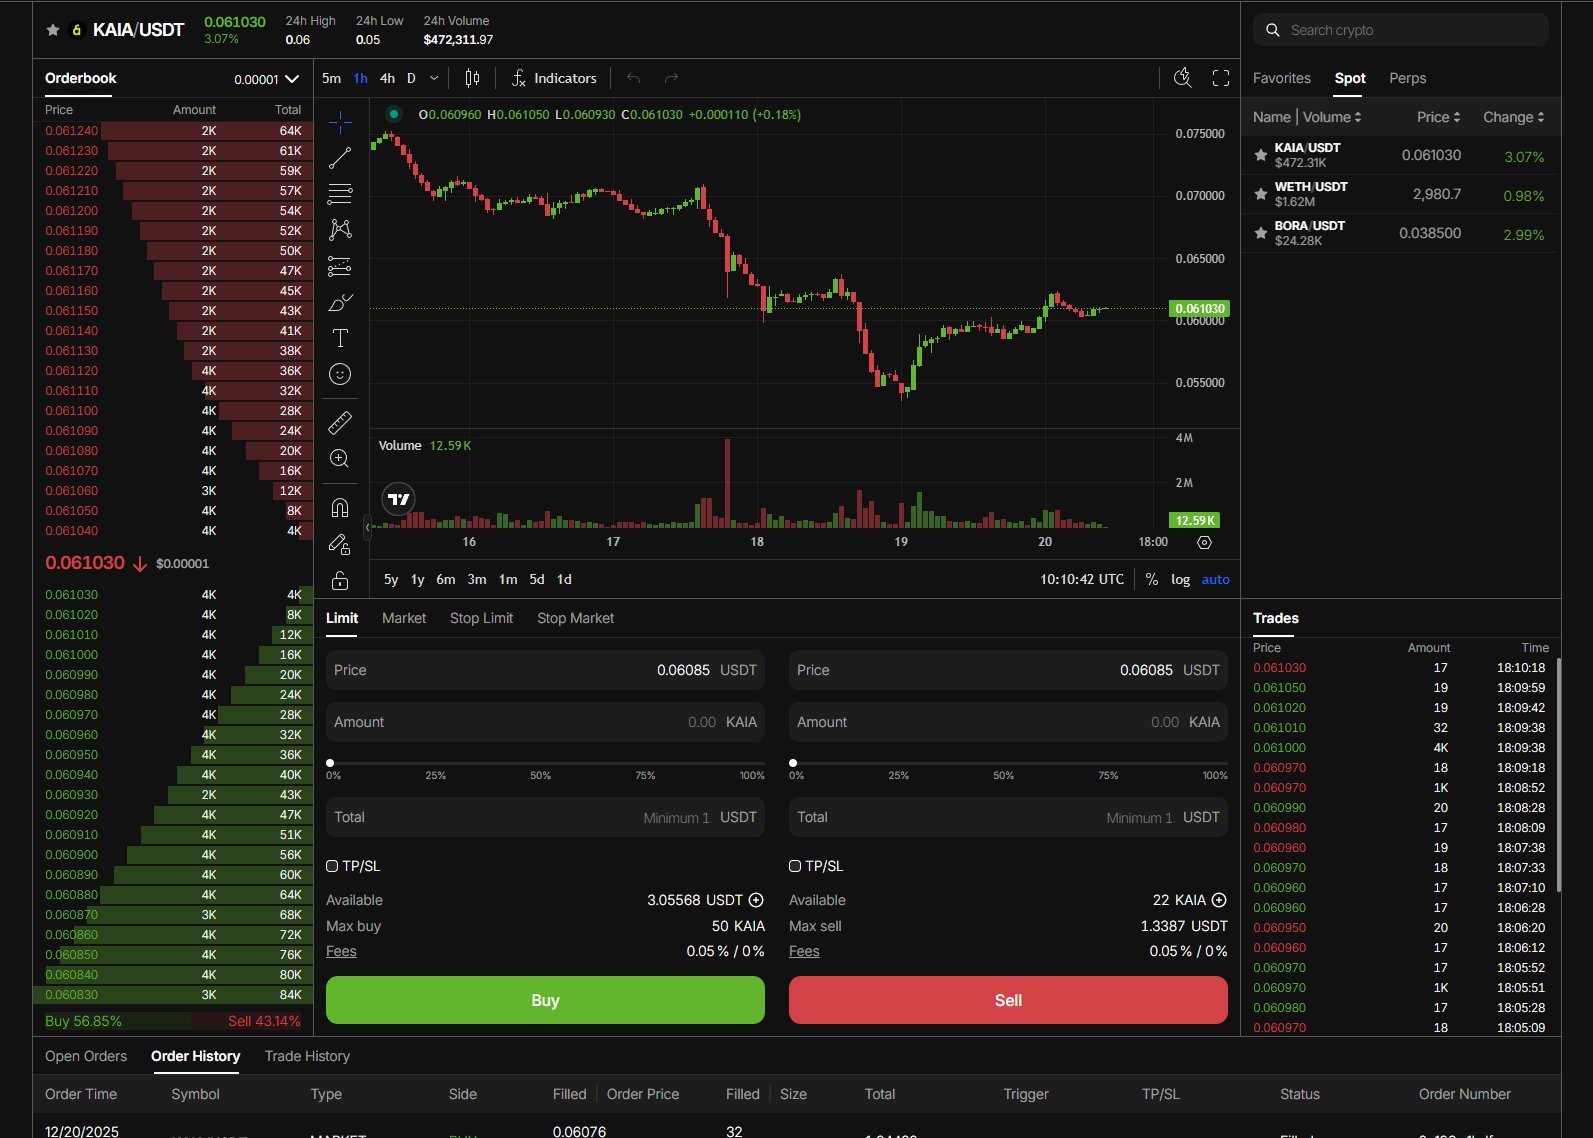This screenshot has width=1593, height=1138.
Task: Select the ruler measure tool
Action: [340, 422]
